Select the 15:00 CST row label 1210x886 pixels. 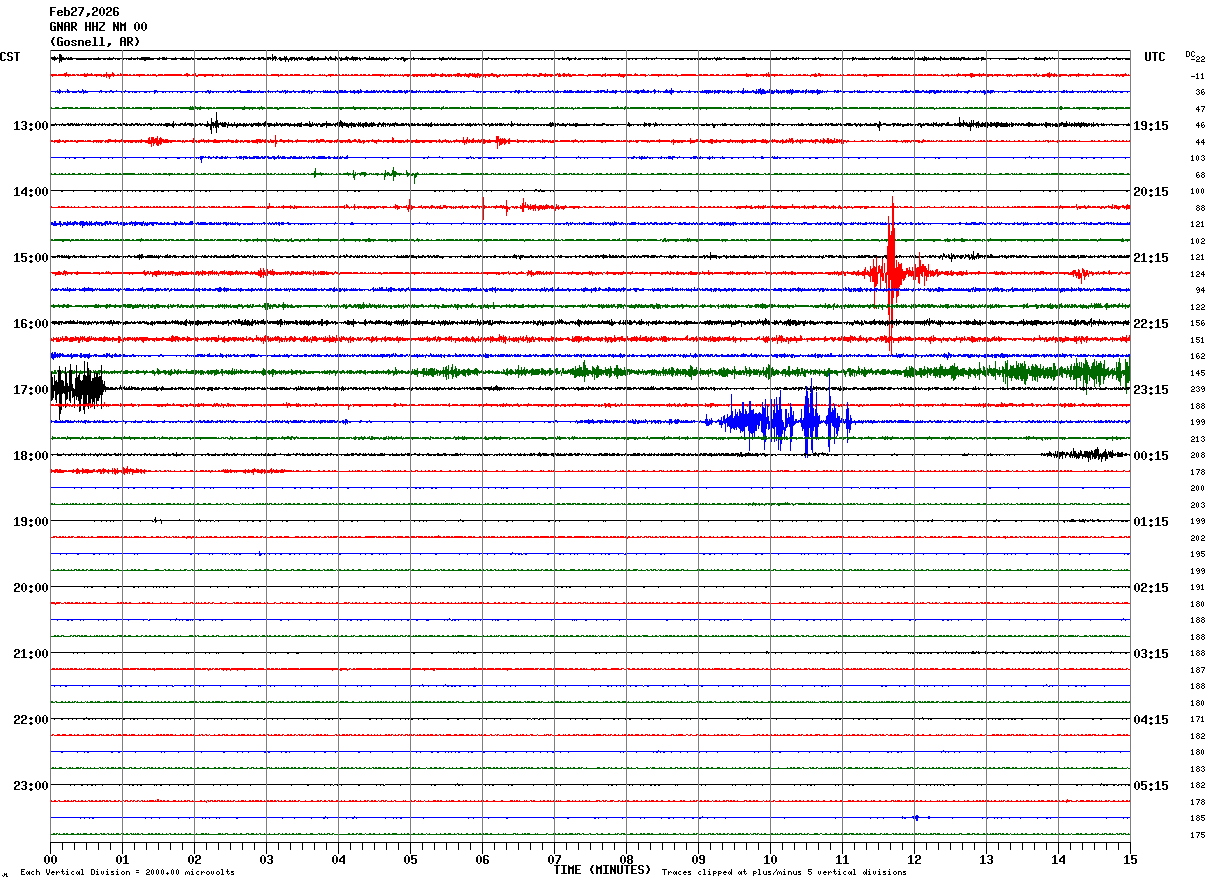coord(30,258)
